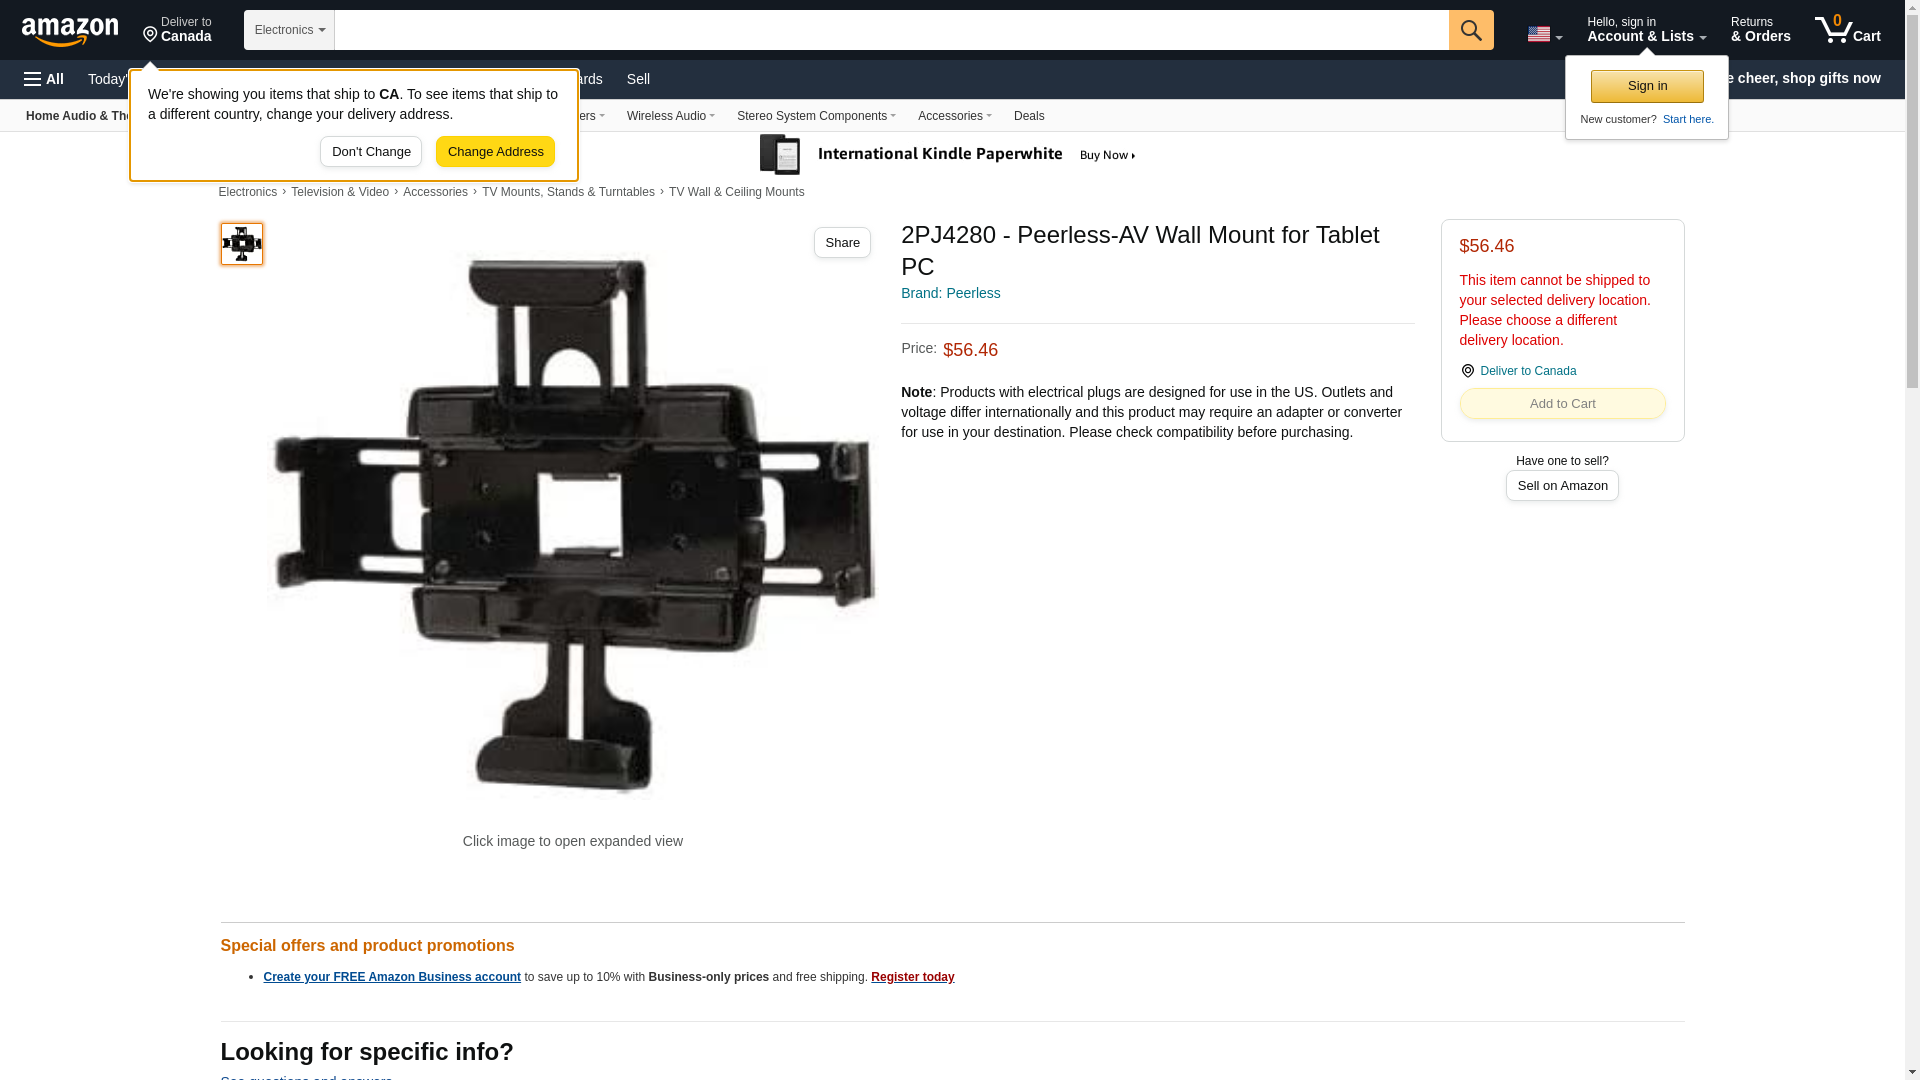Expand the Electronics search category dropdown

pyautogui.click(x=289, y=30)
